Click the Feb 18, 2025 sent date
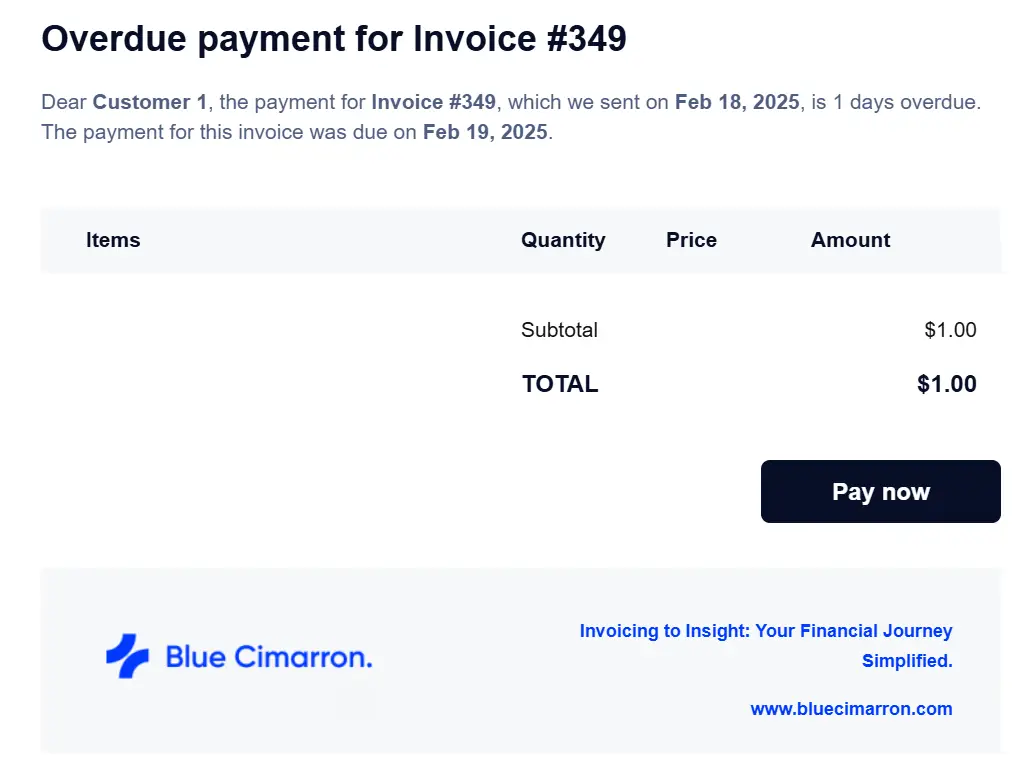1024x777 pixels. pyautogui.click(x=737, y=102)
